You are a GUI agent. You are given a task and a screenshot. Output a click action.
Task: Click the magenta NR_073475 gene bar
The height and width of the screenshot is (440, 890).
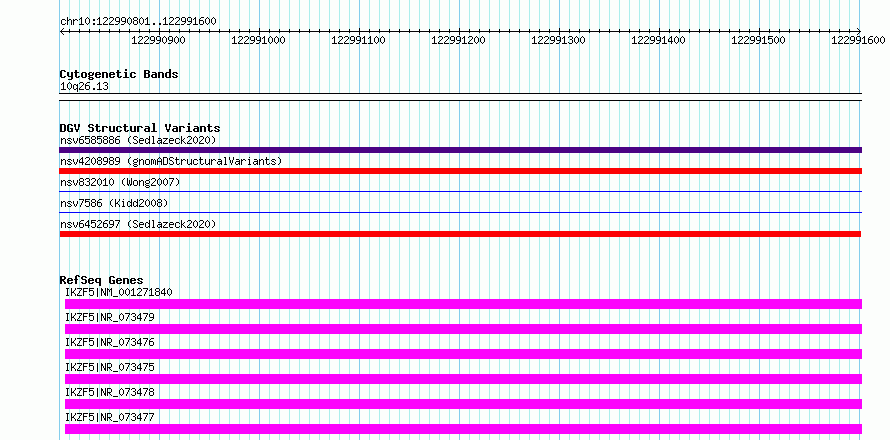point(463,379)
